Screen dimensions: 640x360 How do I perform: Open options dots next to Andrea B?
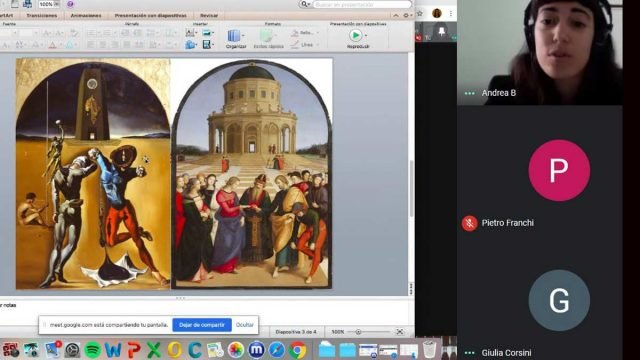(469, 93)
